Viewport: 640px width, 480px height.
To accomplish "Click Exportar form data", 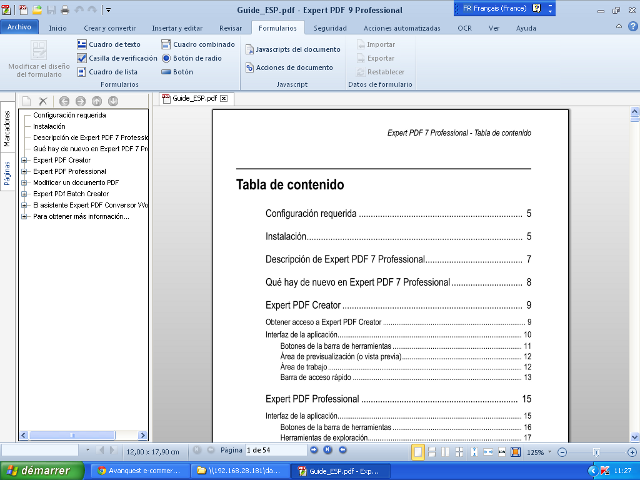I will [376, 58].
